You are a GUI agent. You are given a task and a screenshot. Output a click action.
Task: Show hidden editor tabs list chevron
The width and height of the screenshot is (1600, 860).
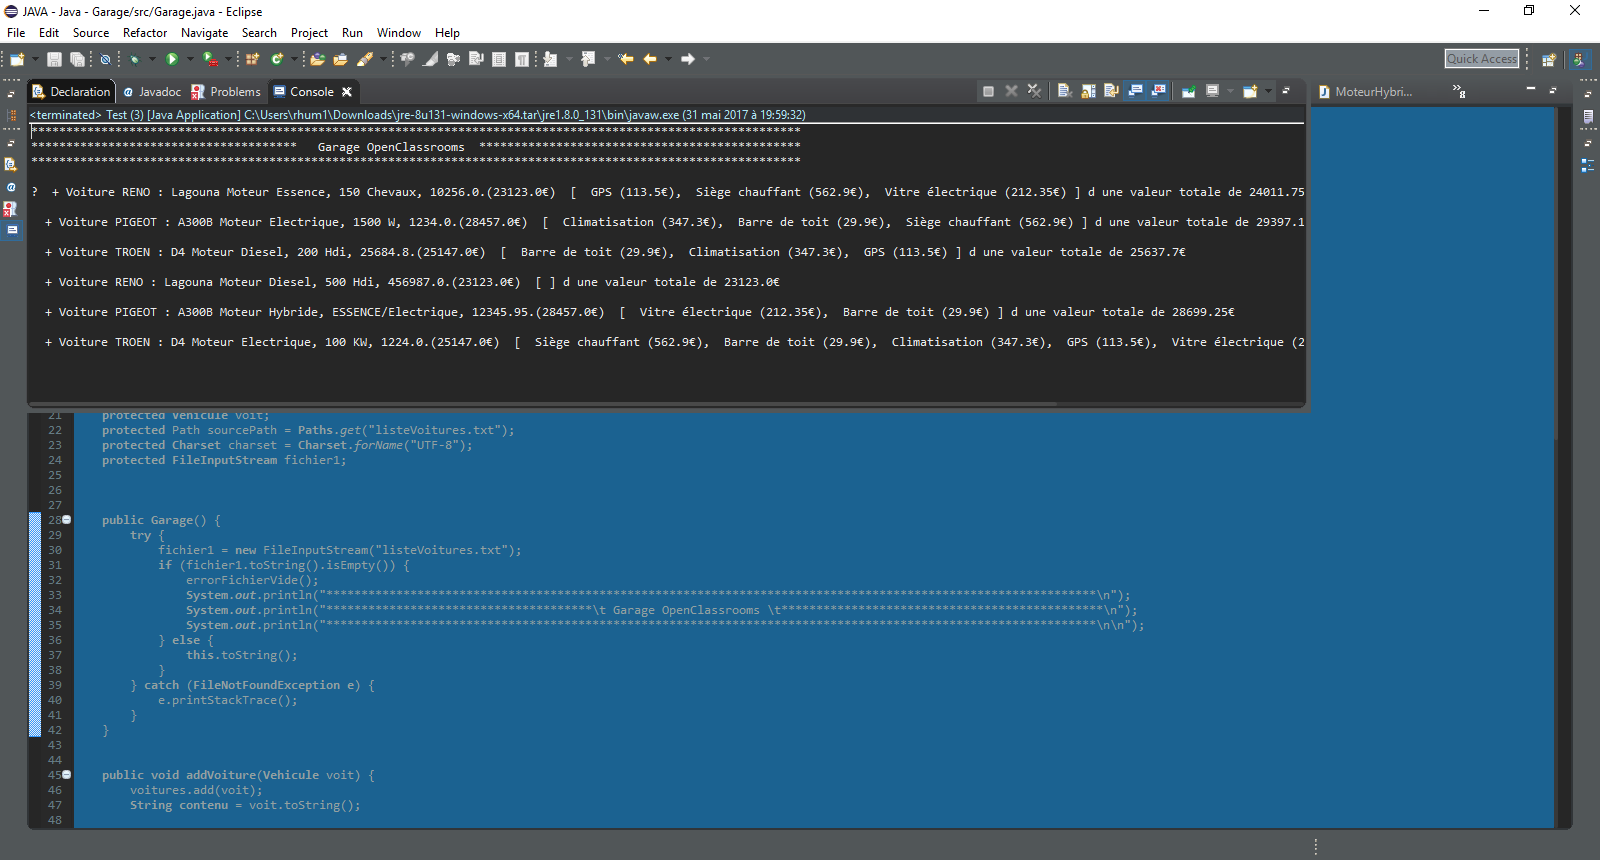pos(1459,91)
